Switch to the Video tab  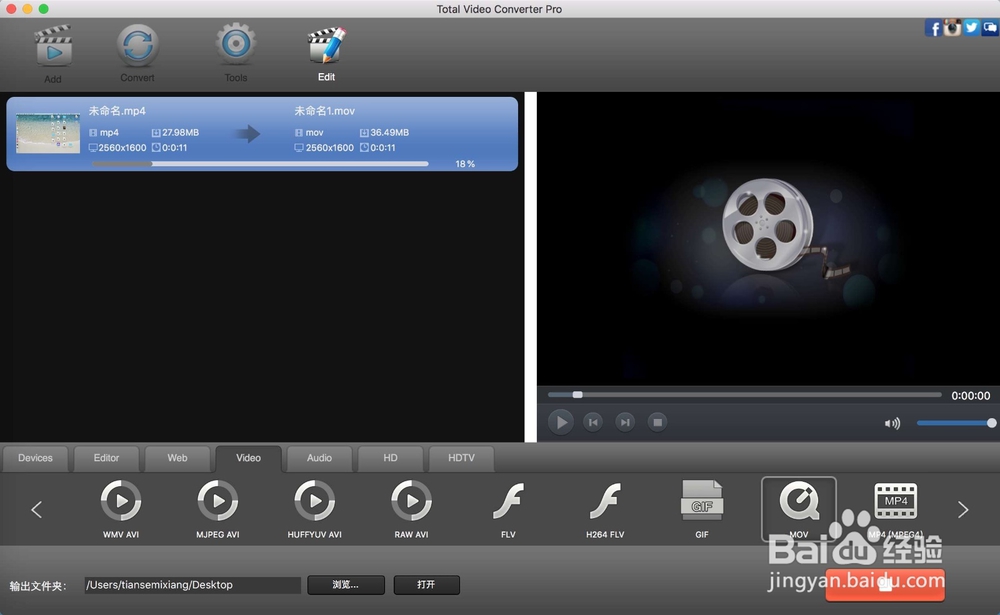pyautogui.click(x=248, y=458)
